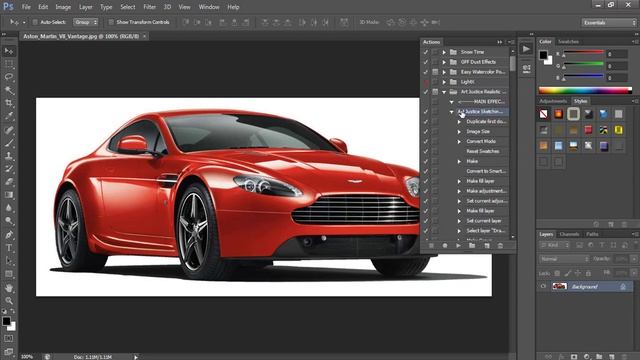Toggle Quick Mask mode
Viewport: 640px width, 360px height.
[x=9, y=338]
